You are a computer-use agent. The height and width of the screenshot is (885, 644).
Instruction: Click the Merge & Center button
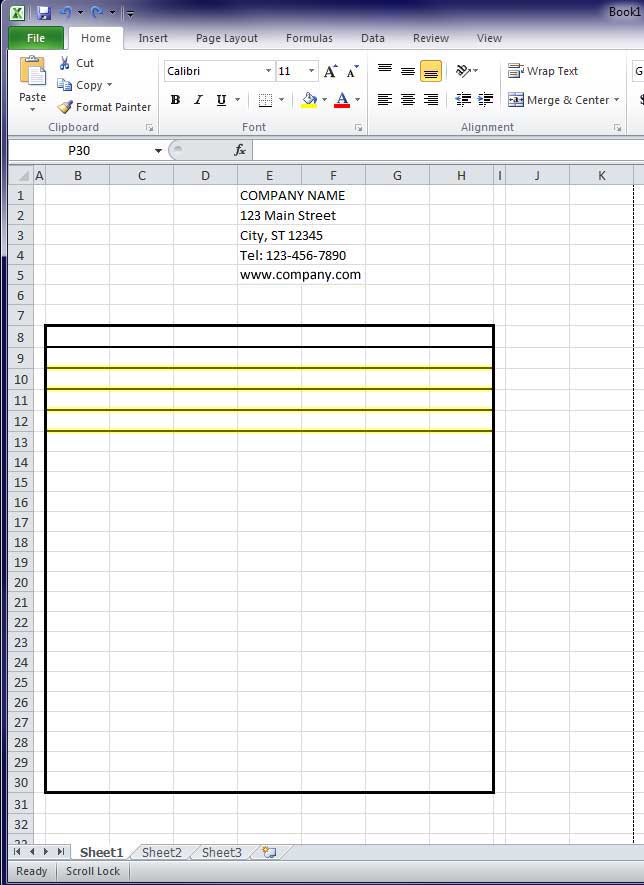(x=559, y=100)
